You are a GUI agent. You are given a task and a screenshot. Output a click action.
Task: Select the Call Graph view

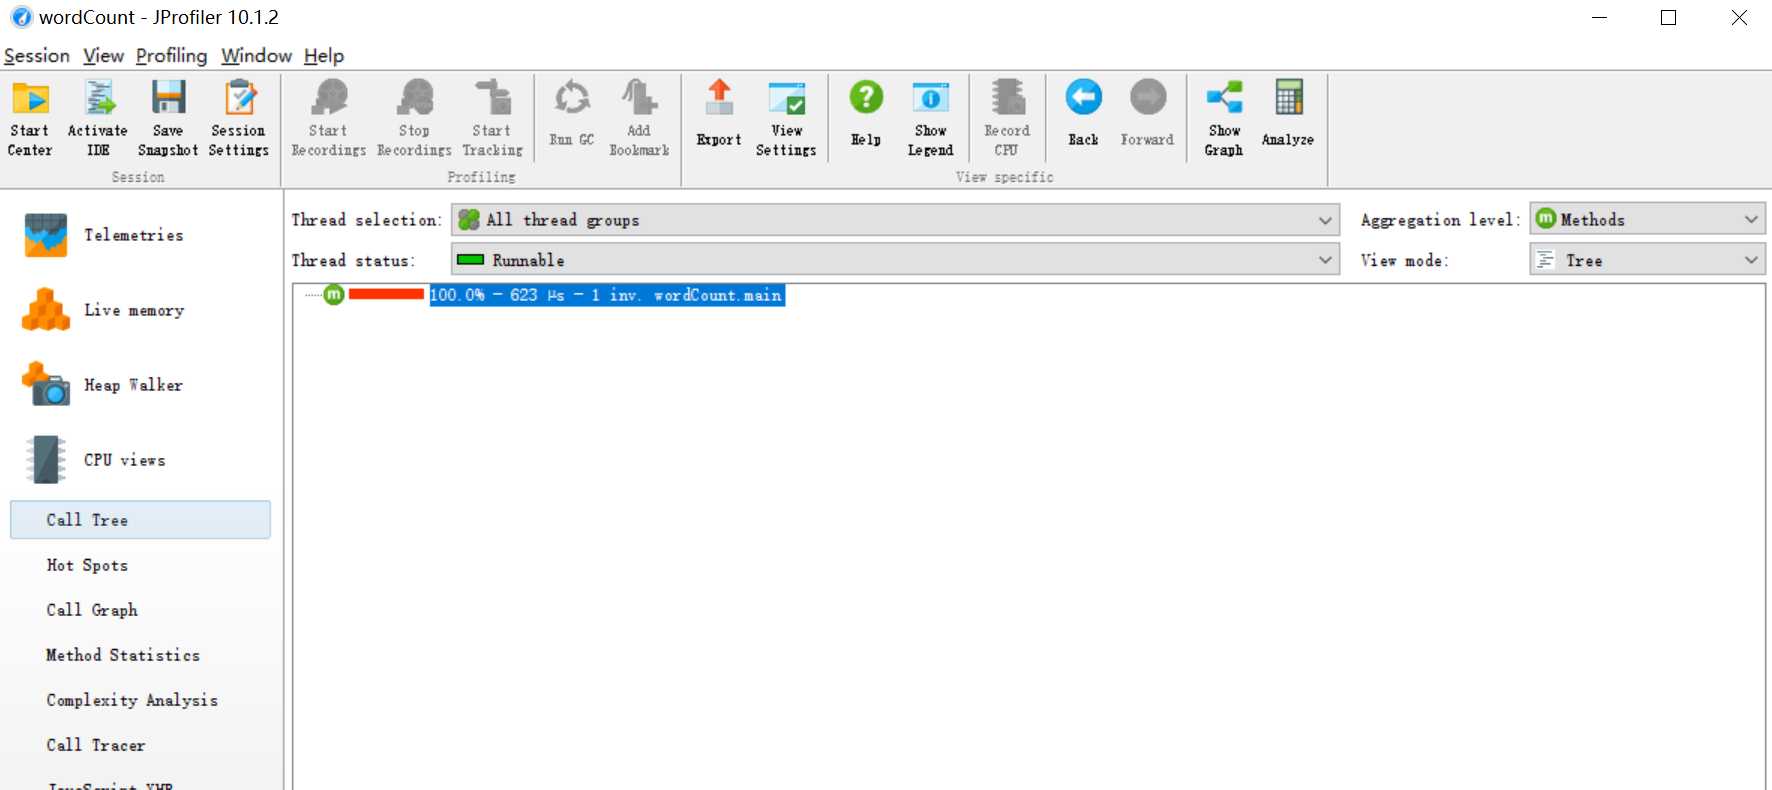(92, 610)
